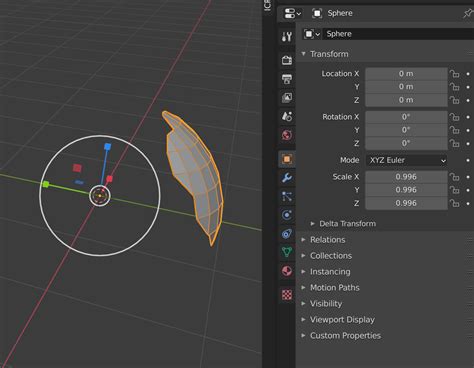Open the object data-block browse dropdown
This screenshot has height=368, width=474.
coord(312,34)
